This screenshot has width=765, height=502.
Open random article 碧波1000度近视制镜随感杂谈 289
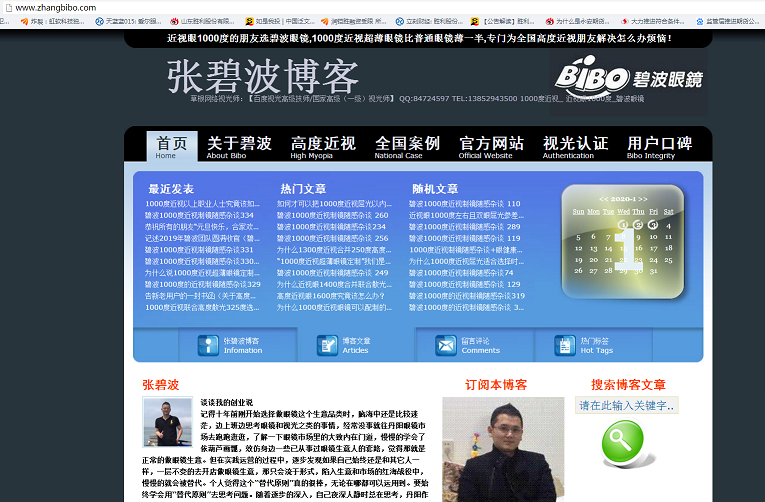(x=464, y=227)
